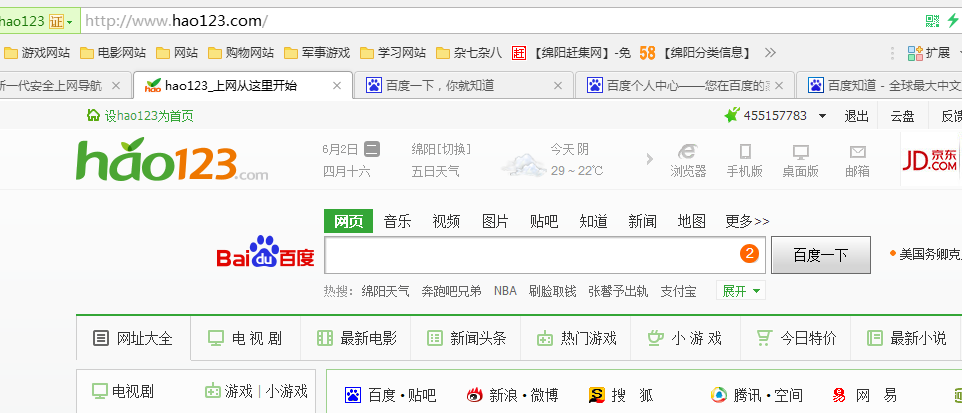The image size is (962, 413).
Task: Select the 贴吧 search tab
Action: tap(544, 221)
